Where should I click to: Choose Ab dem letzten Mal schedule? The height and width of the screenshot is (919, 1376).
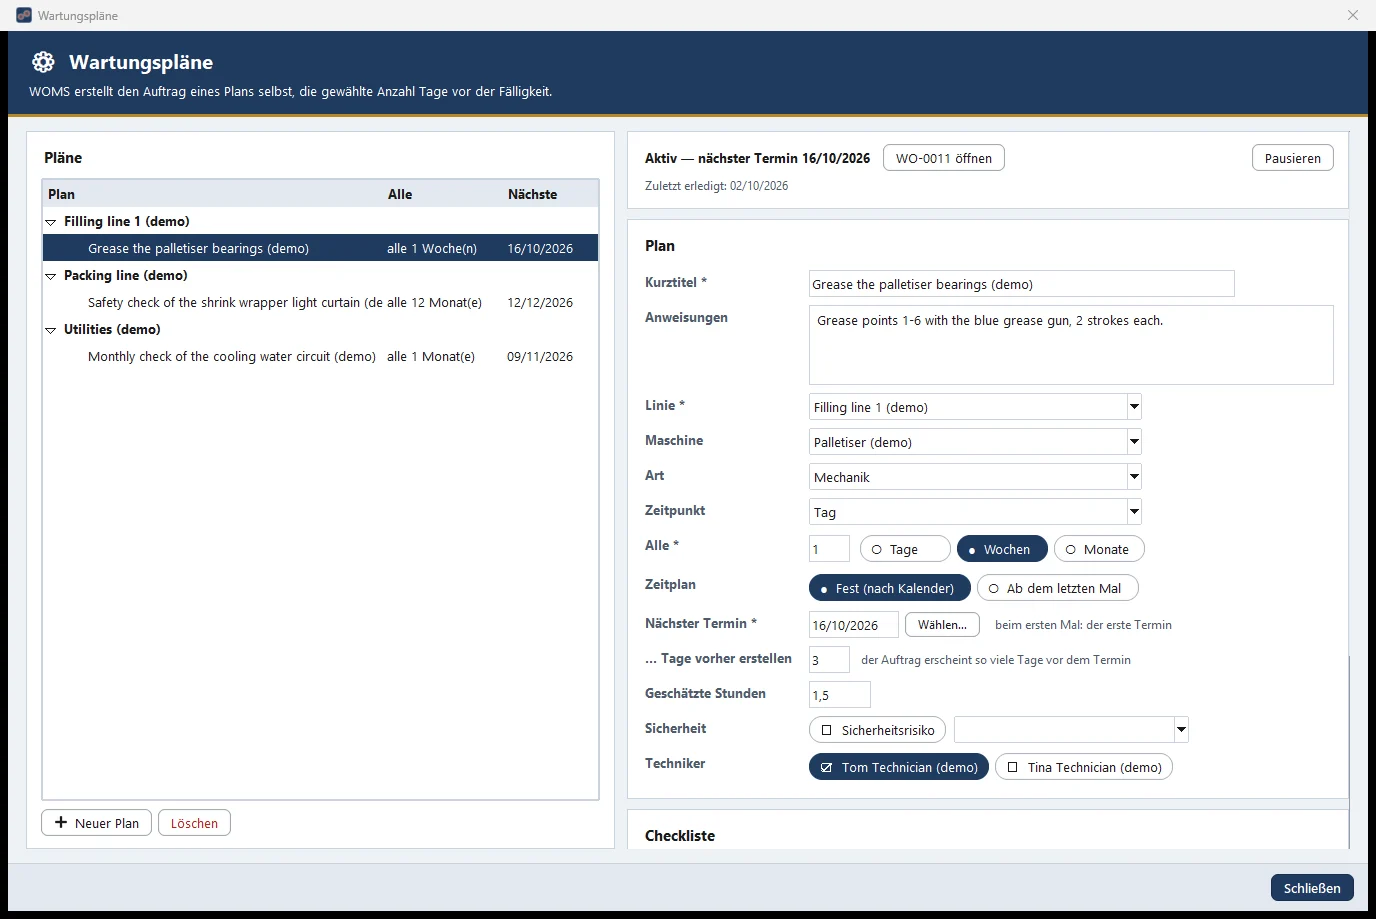coord(1057,588)
